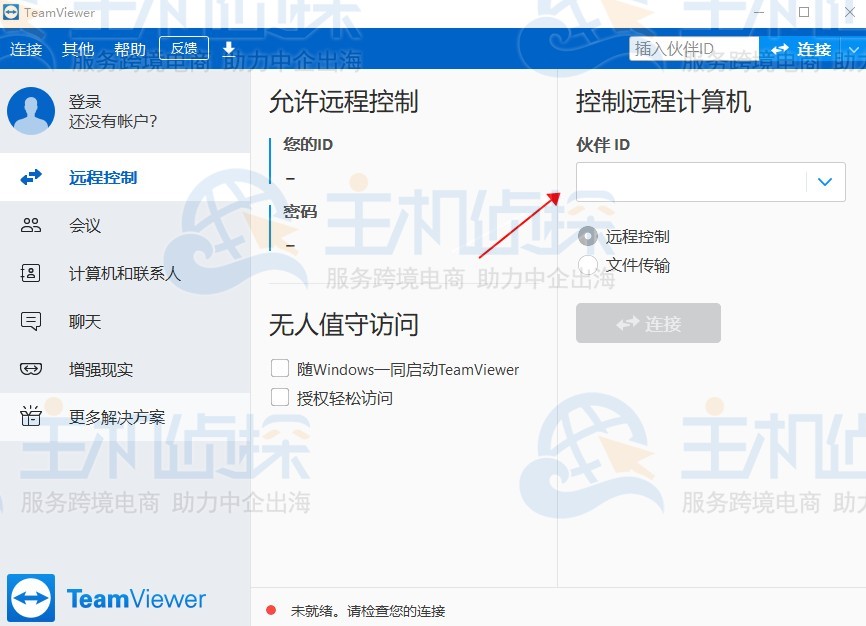Open the 连接 menu
866x626 pixels.
[26, 48]
